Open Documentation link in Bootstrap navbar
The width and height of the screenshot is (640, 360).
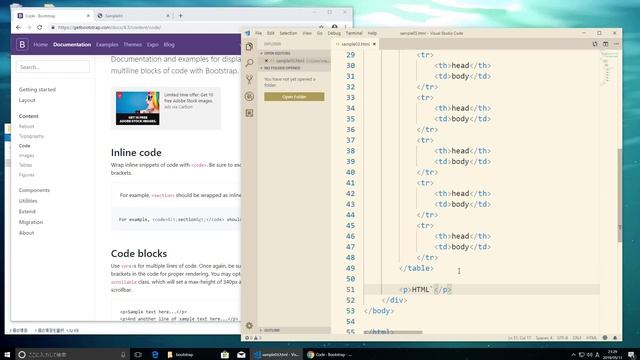tap(72, 44)
